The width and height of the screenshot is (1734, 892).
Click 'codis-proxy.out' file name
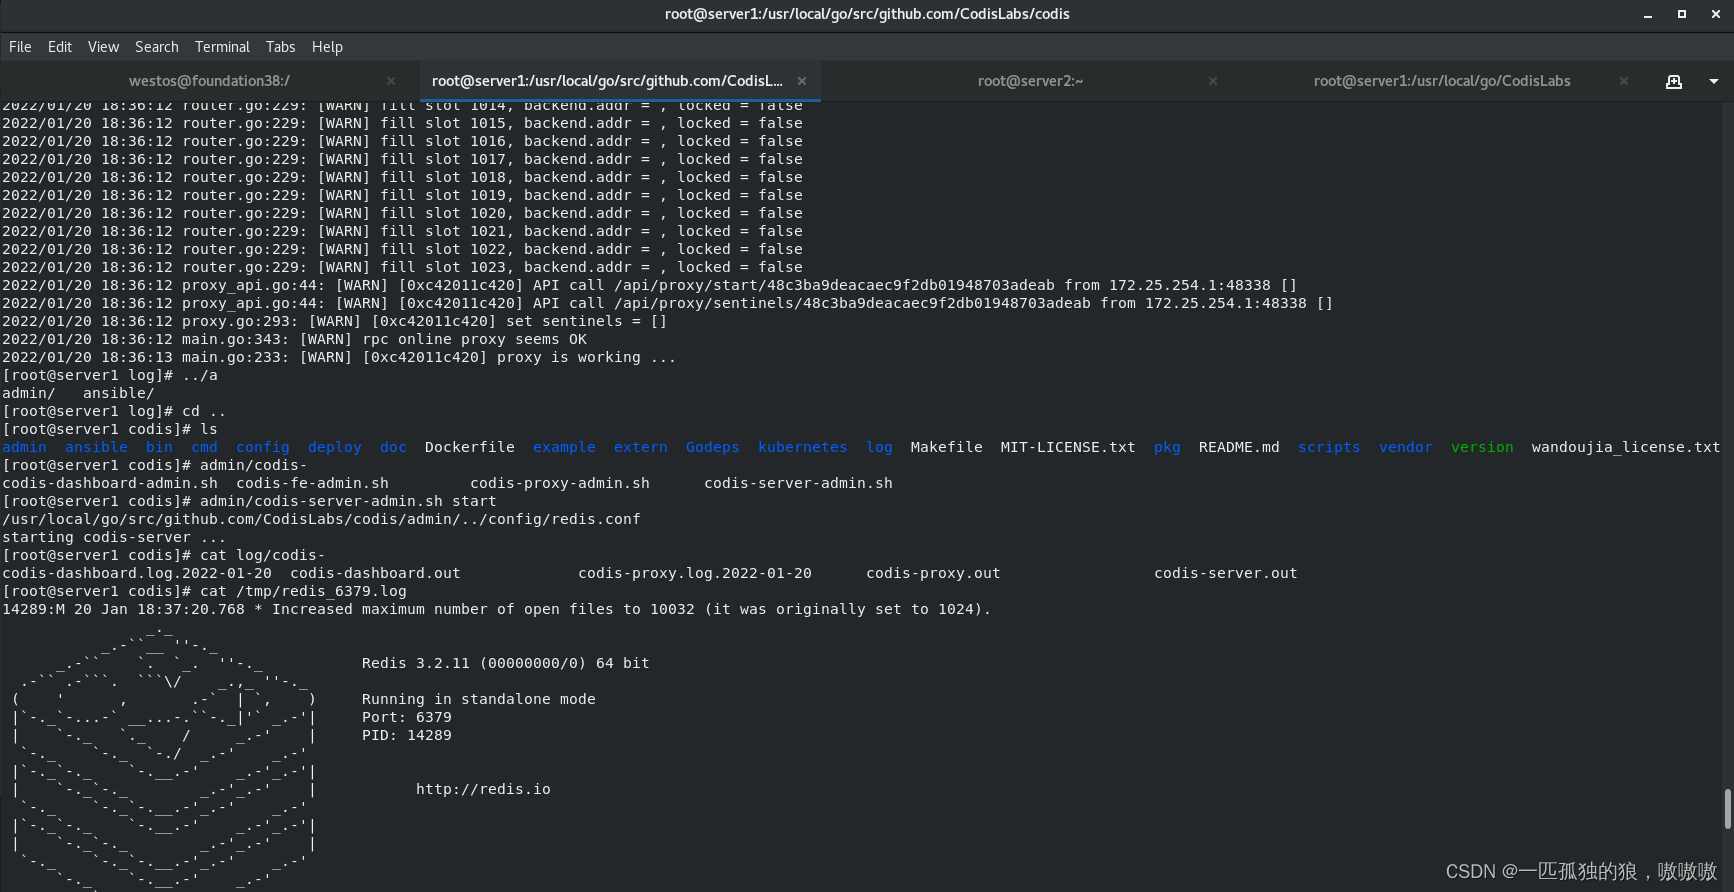coord(933,573)
